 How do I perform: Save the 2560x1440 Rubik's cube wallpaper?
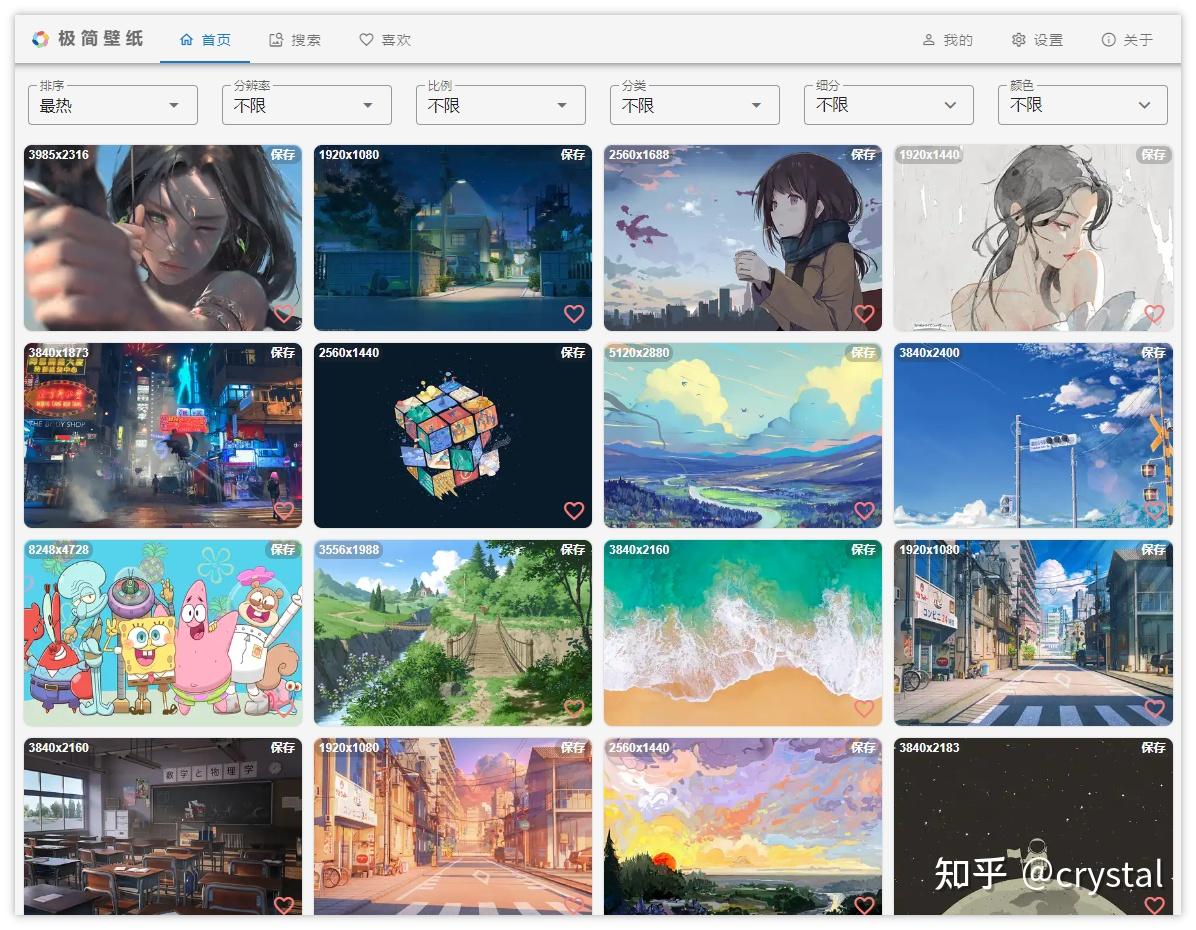573,352
